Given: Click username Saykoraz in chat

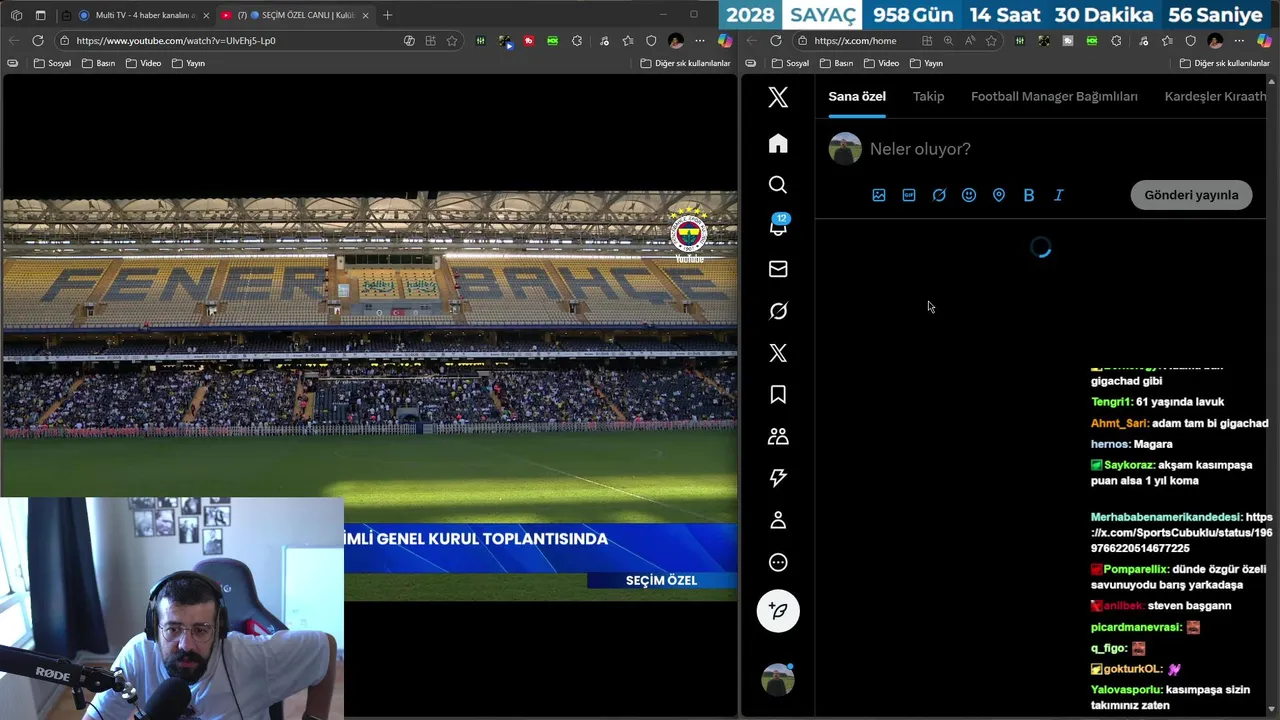Looking at the screenshot, I should tap(1130, 465).
